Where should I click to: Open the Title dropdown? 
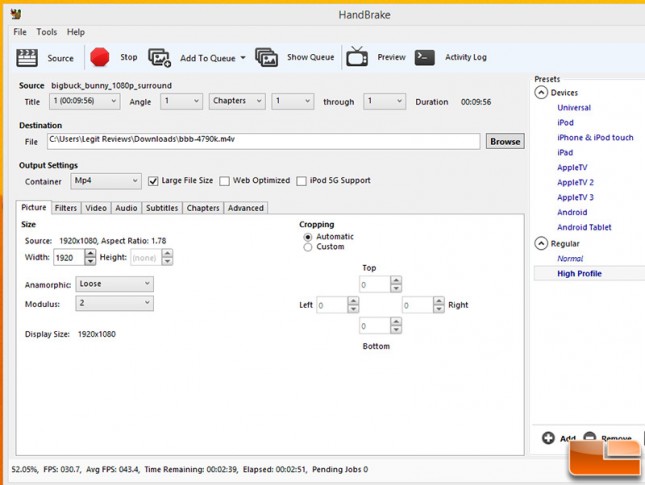(85, 101)
